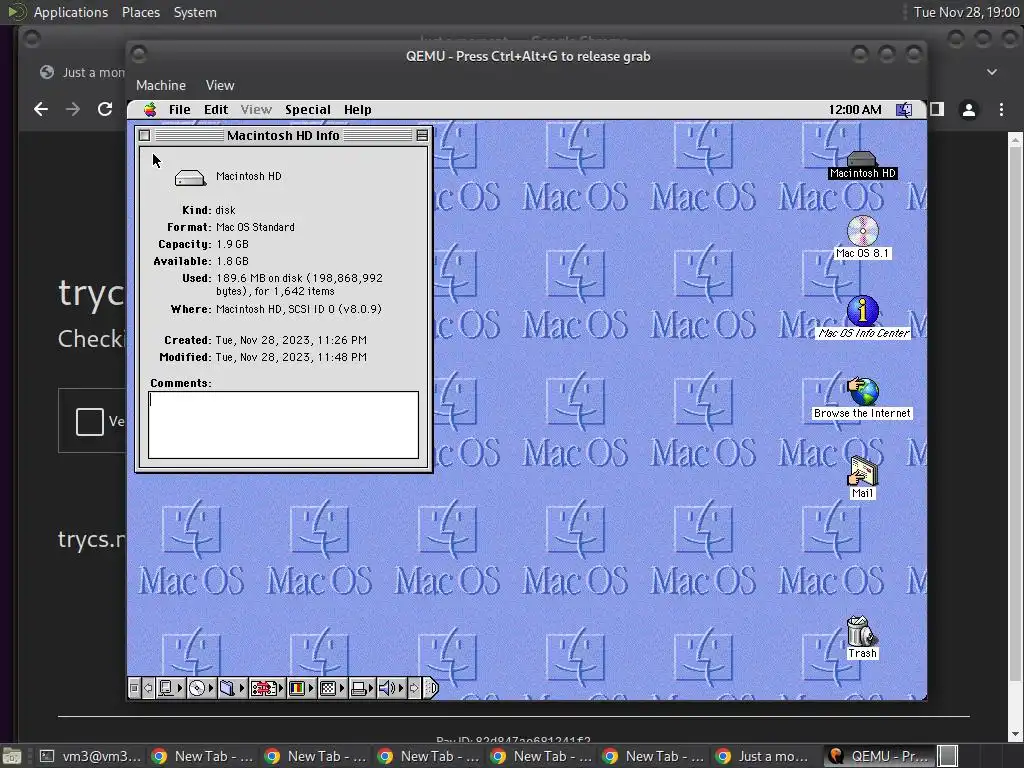Select the Mac OS 8.1 CD icon

tap(863, 238)
